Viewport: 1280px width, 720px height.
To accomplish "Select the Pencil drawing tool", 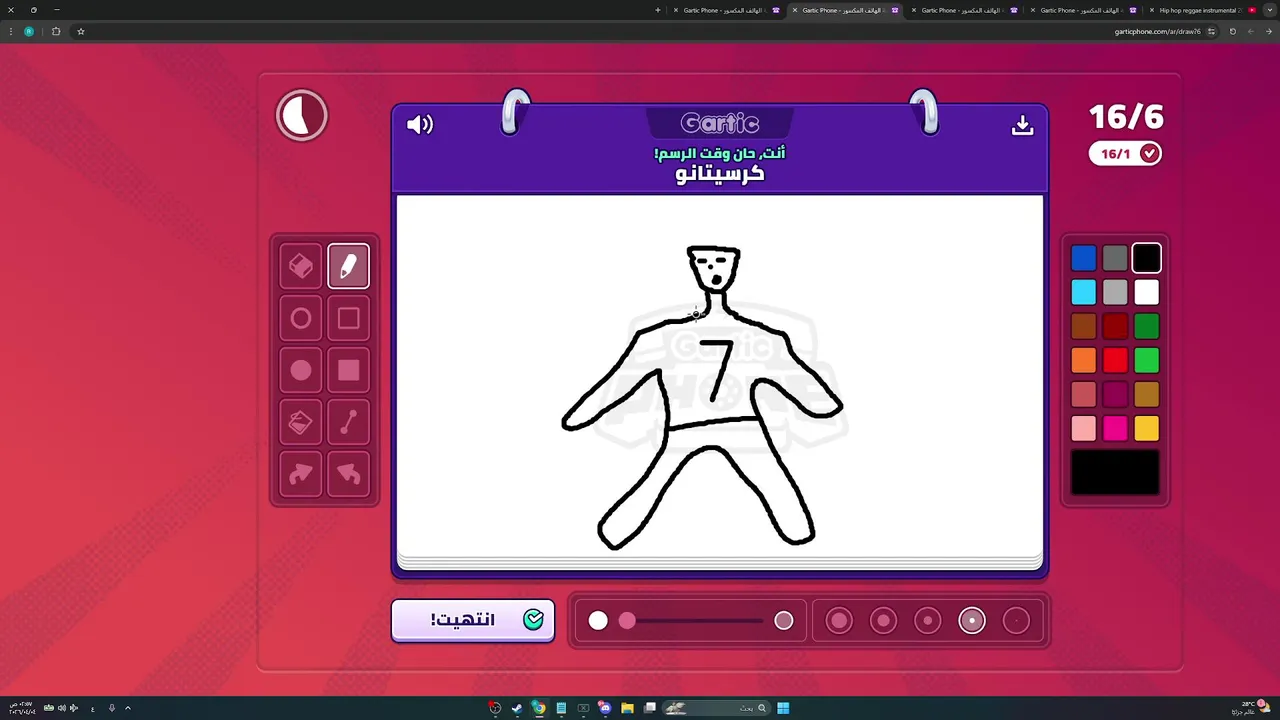I will click(x=348, y=266).
